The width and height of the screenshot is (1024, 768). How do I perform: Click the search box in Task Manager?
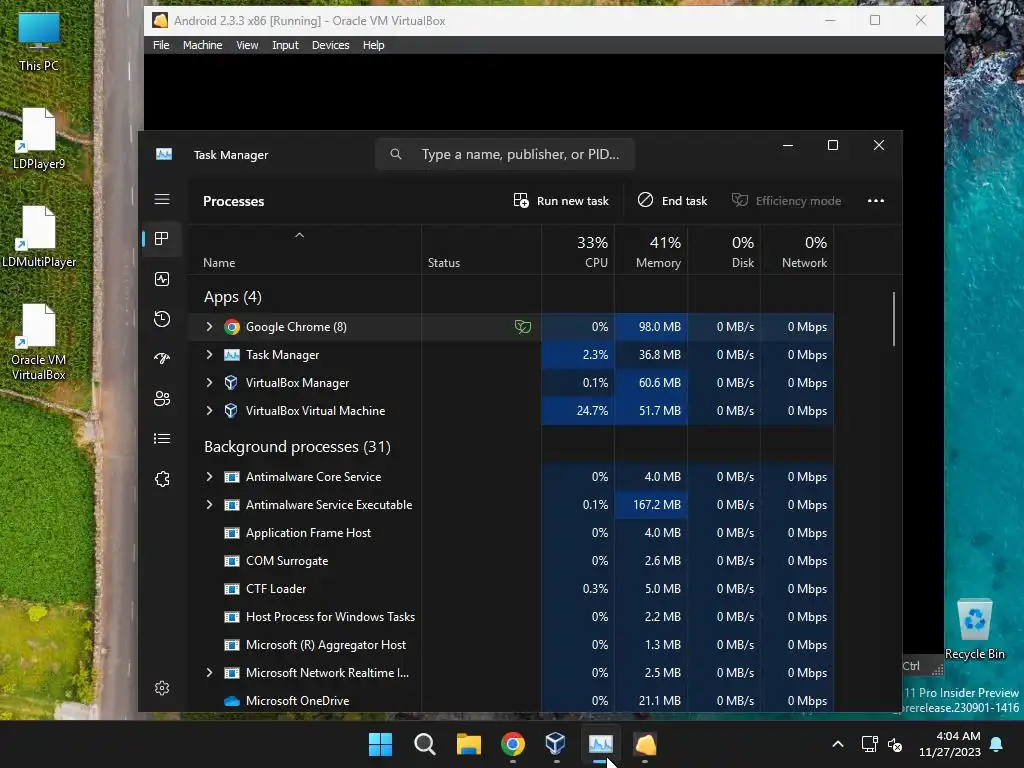(x=505, y=154)
